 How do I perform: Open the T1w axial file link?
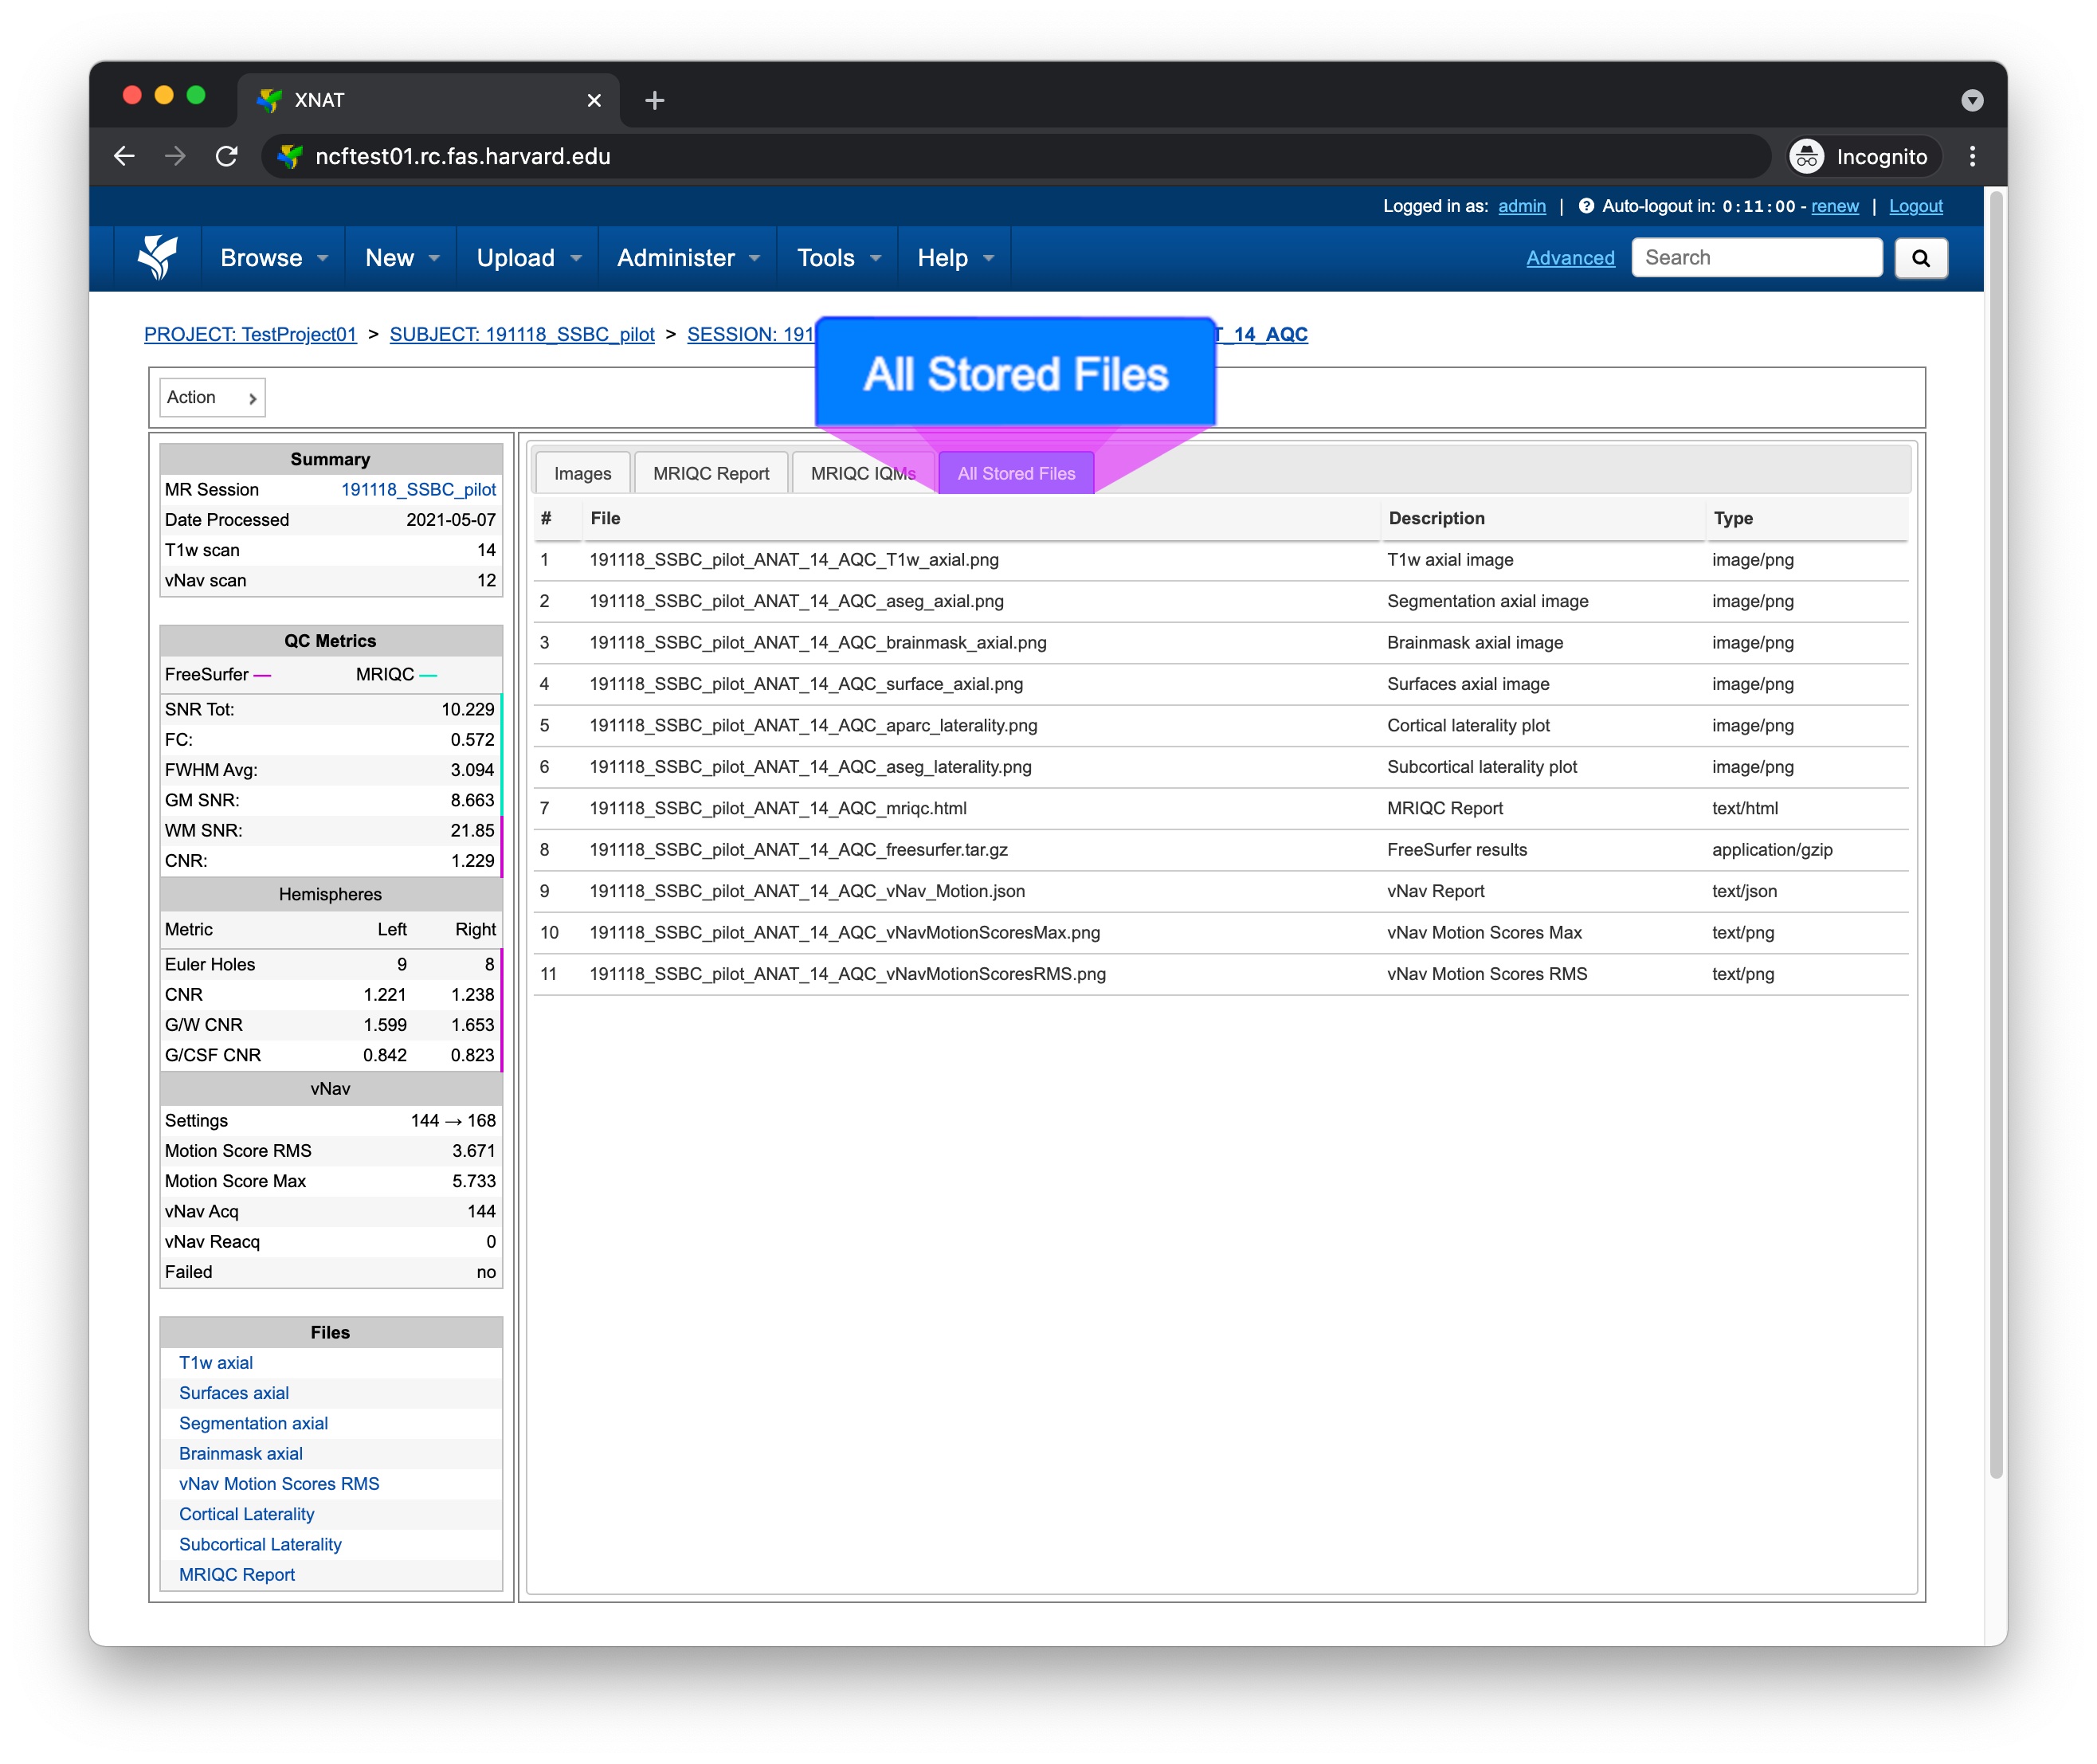coord(216,1363)
